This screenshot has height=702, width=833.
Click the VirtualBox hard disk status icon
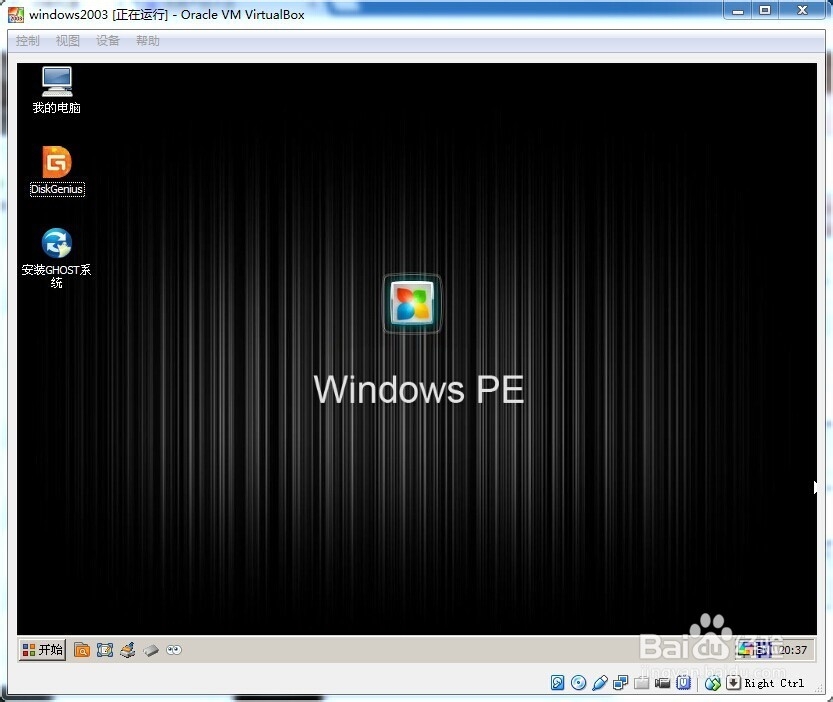point(558,682)
